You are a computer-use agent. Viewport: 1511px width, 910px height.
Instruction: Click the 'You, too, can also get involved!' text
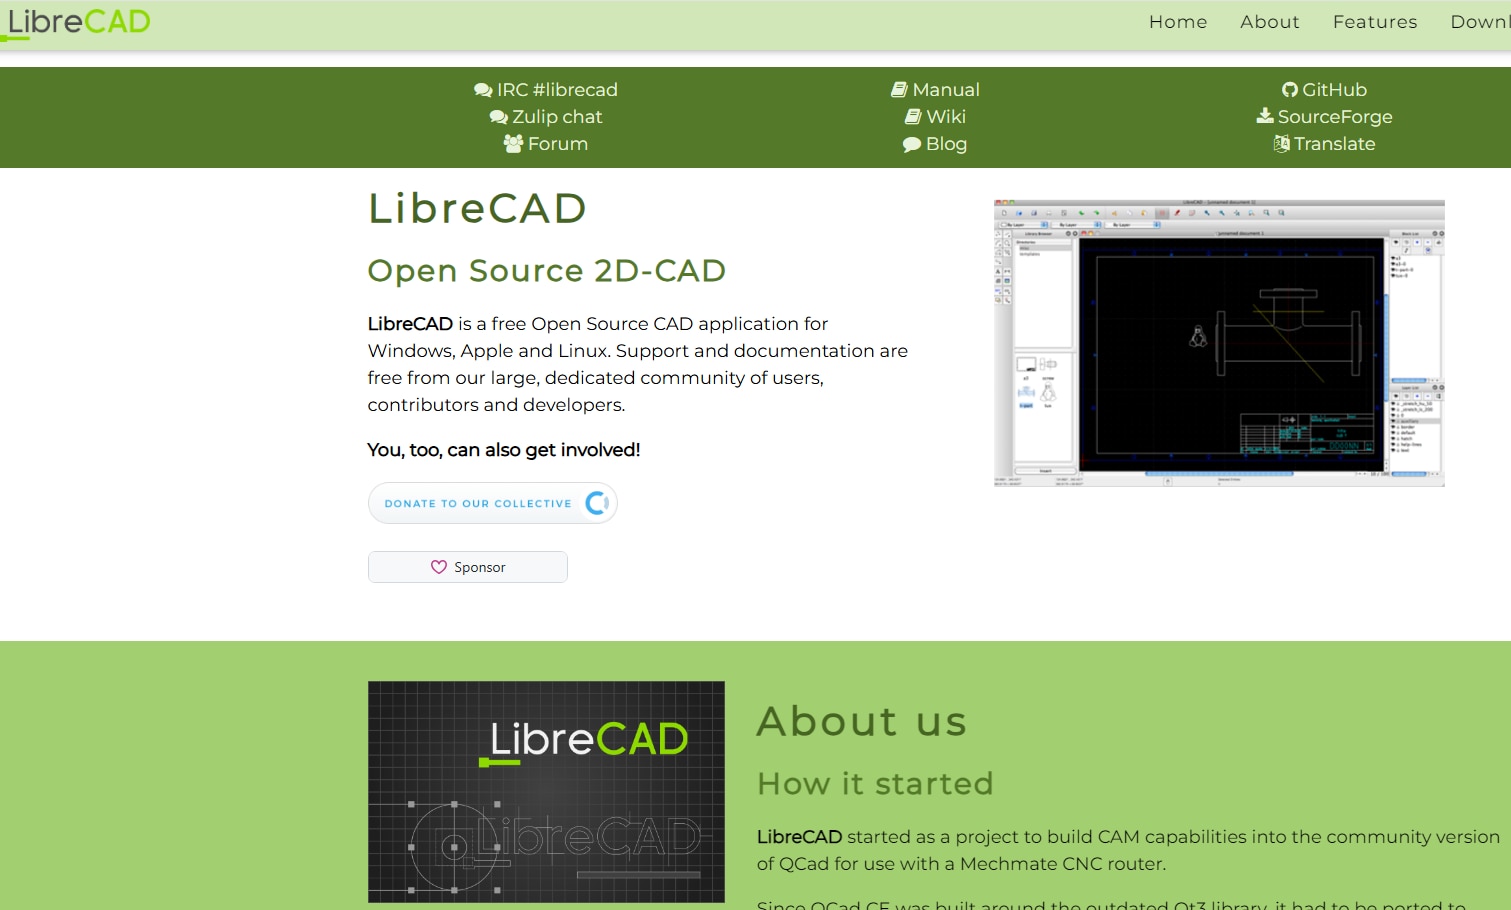504,450
